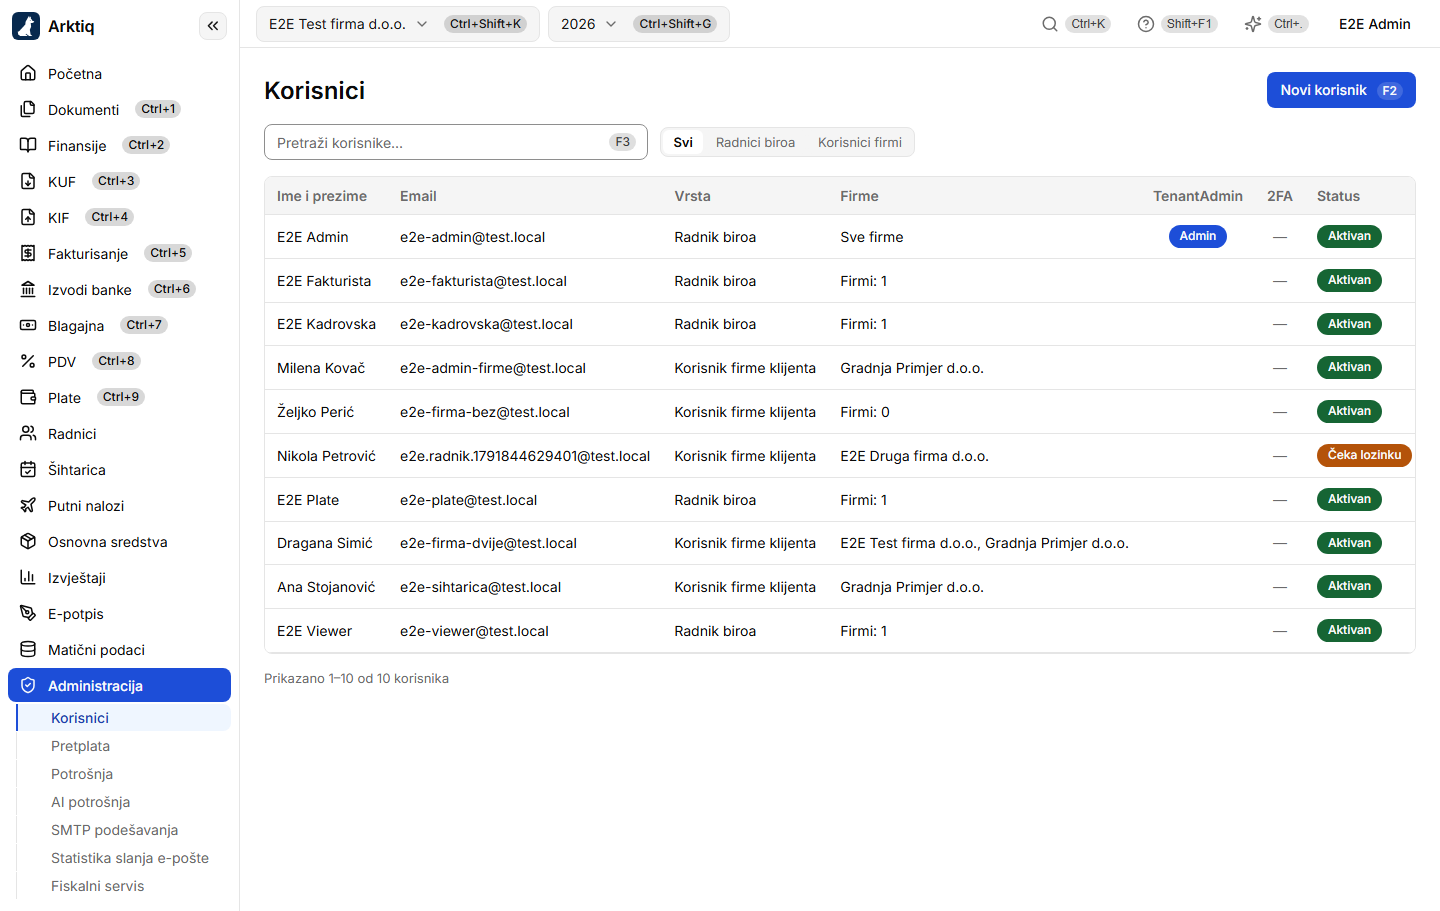Click the PDV percent icon

click(28, 361)
